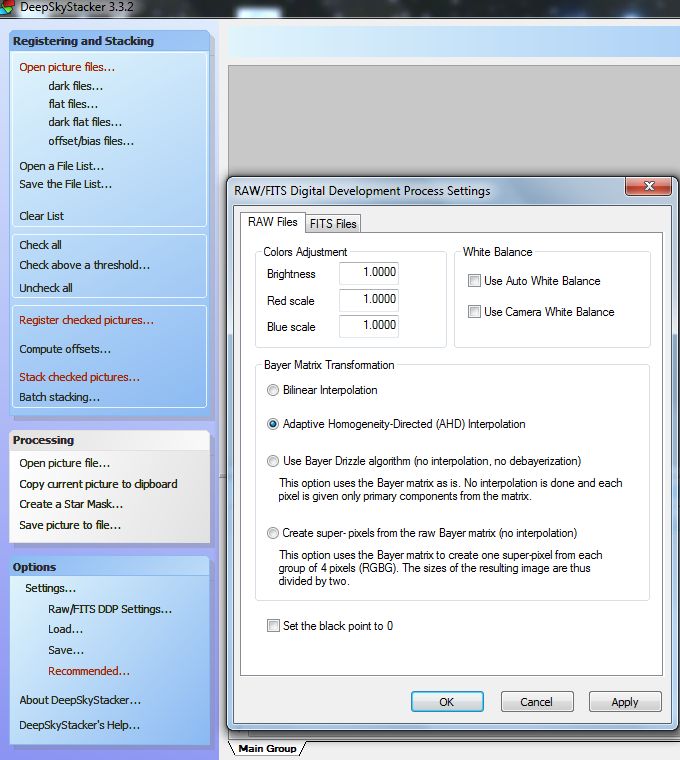Click Save under Options settings
This screenshot has width=680, height=760.
tap(66, 650)
